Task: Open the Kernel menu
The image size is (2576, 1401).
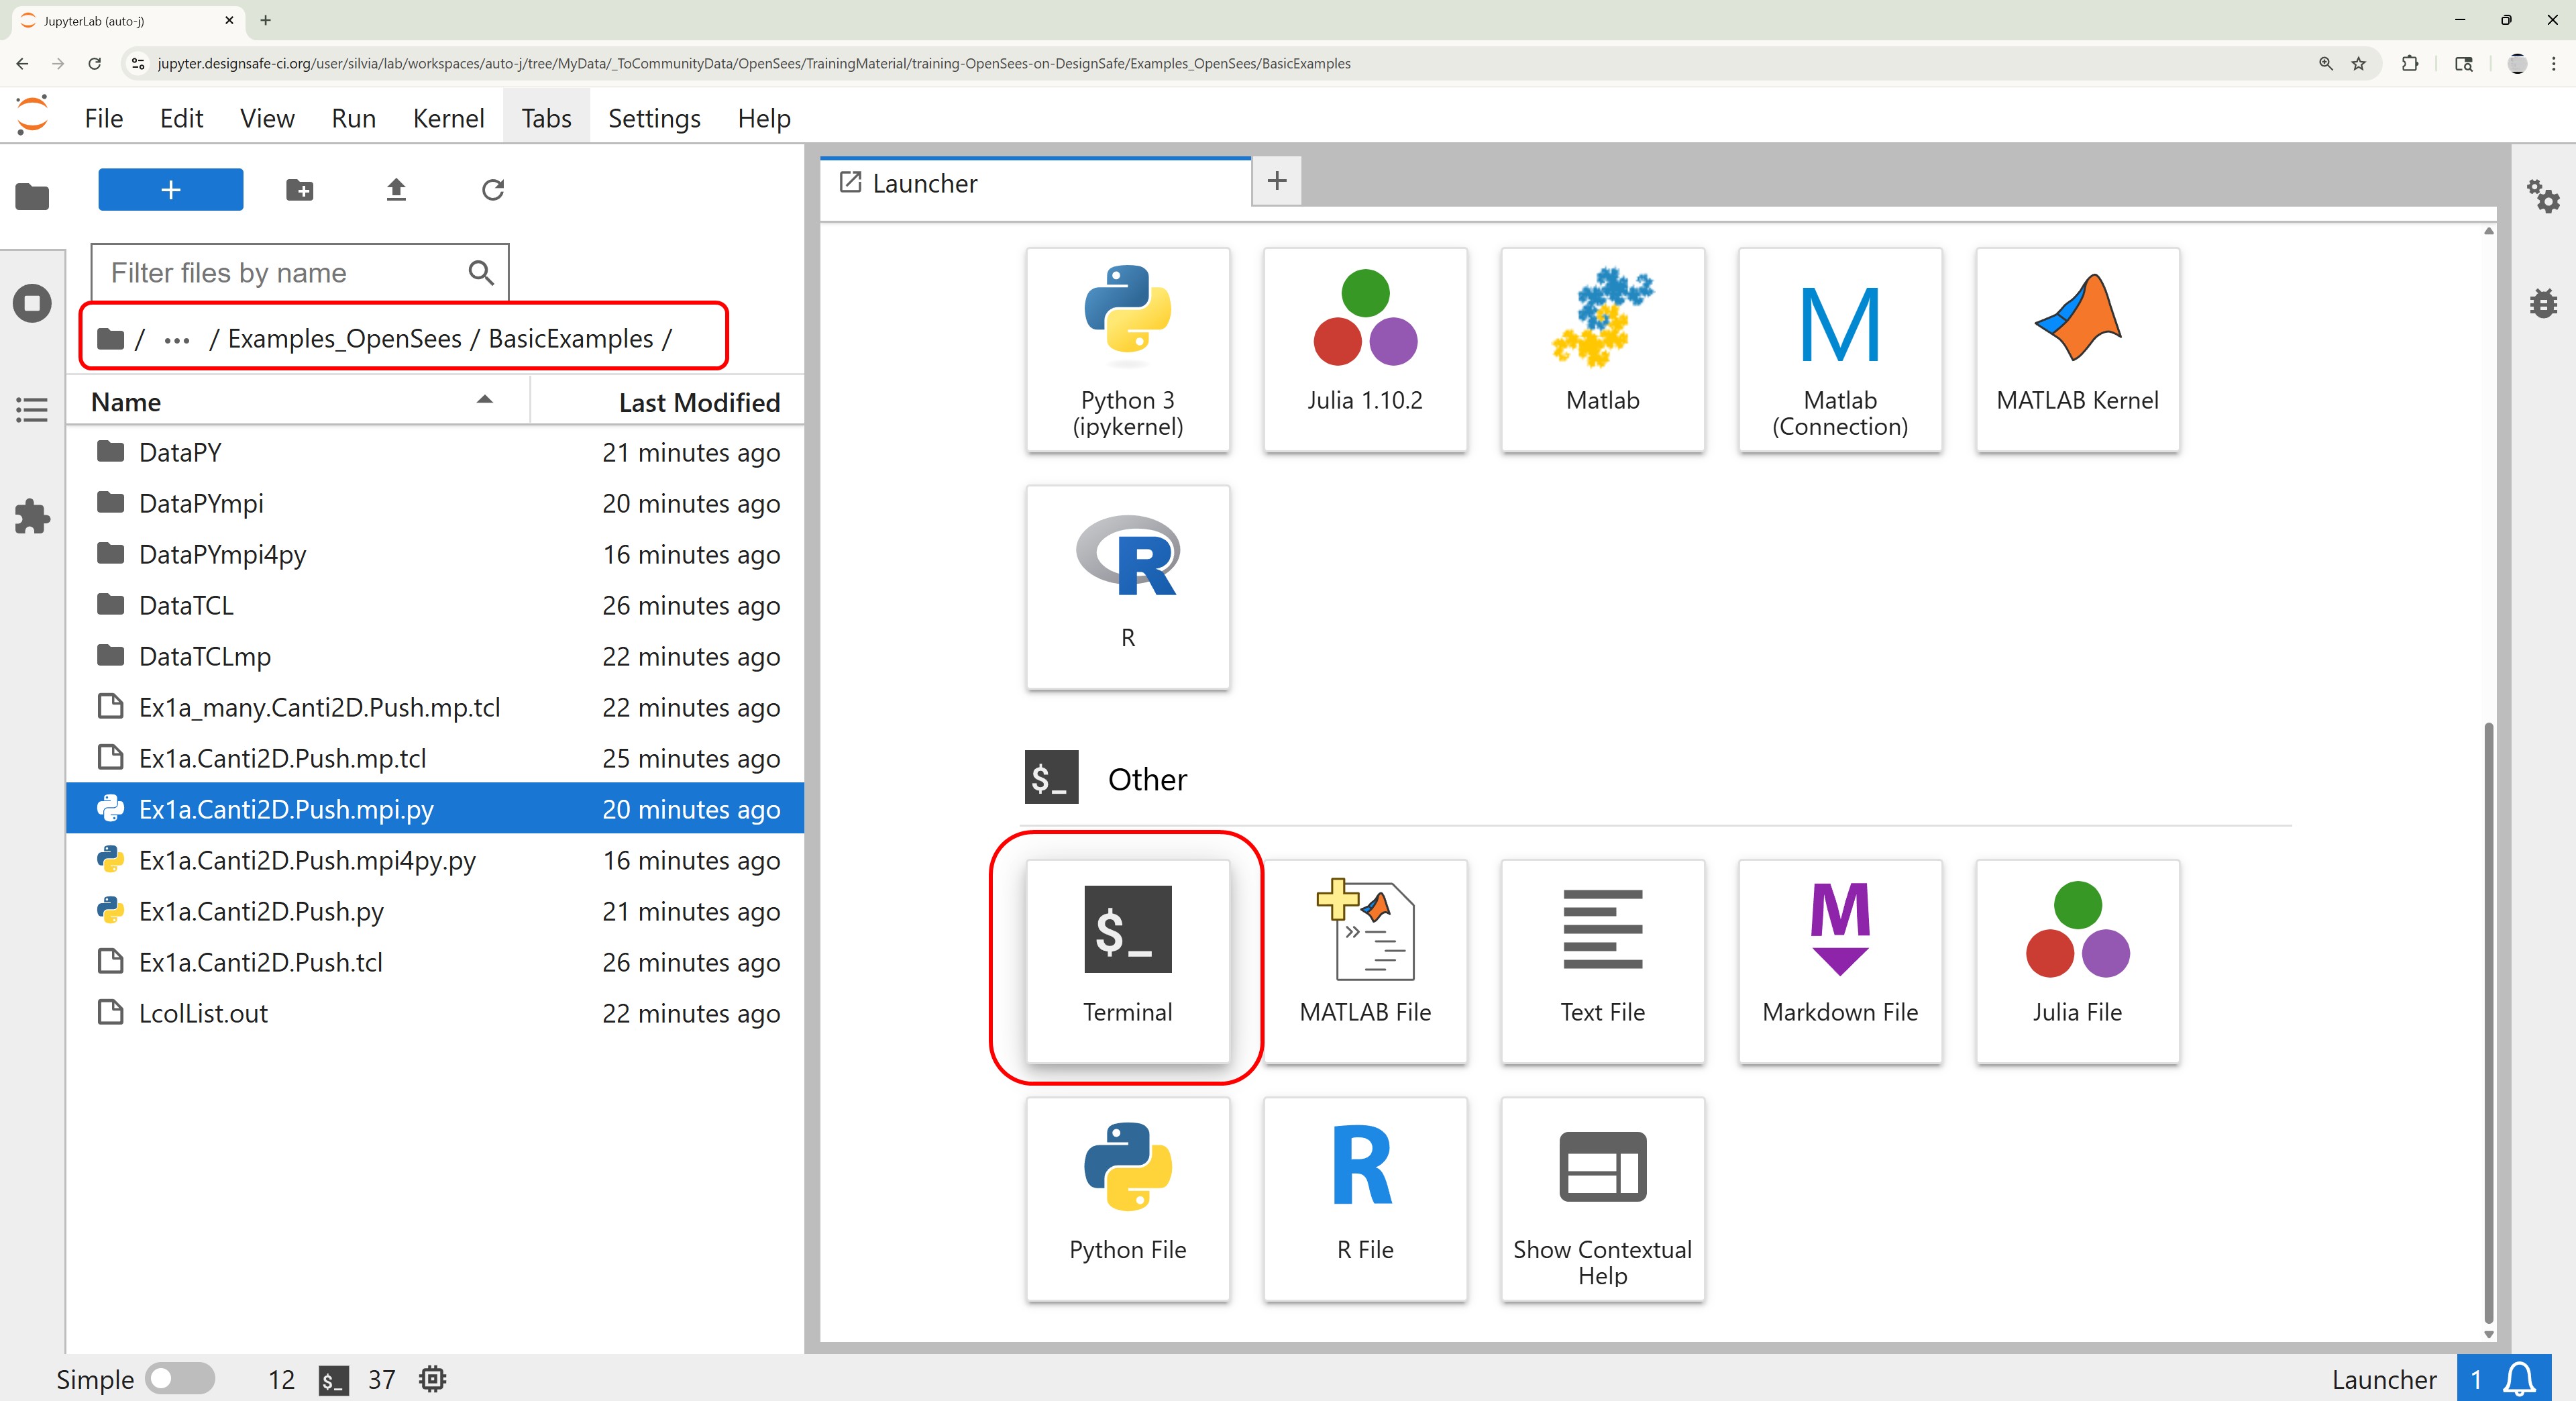Action: tap(448, 118)
